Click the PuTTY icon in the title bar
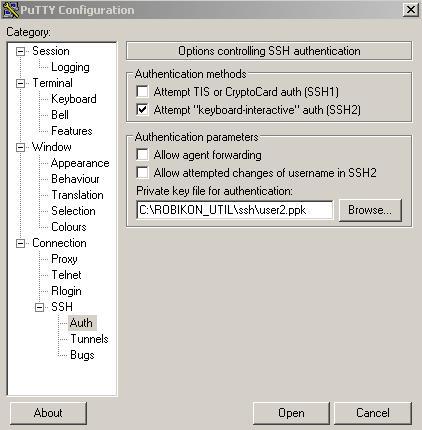 coord(10,10)
